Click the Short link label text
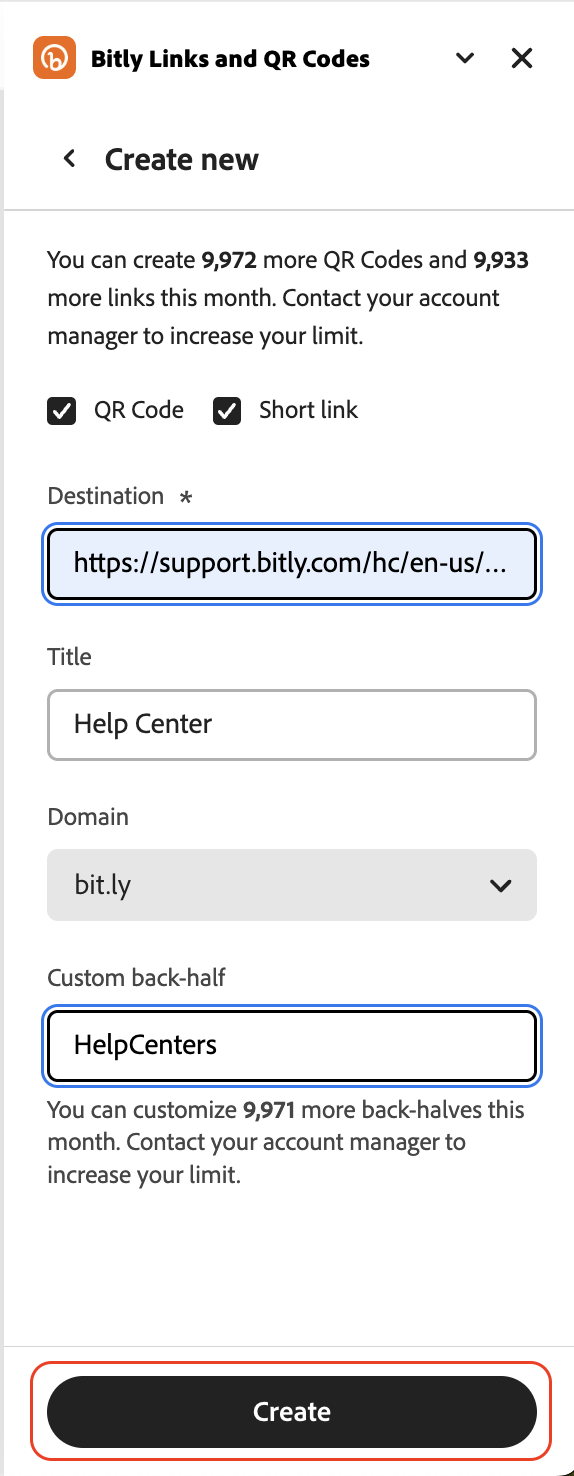 308,410
